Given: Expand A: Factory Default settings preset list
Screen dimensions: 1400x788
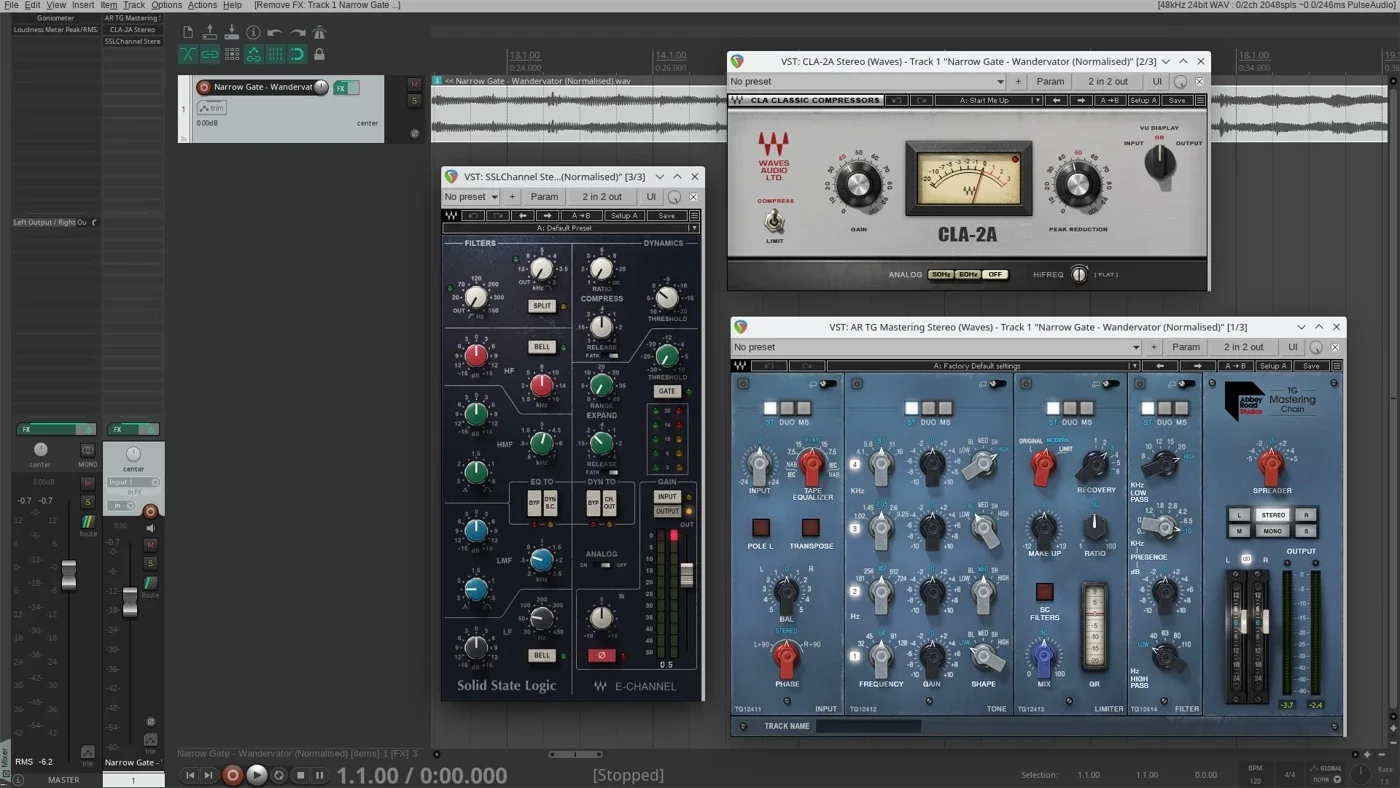Looking at the screenshot, I should (984, 366).
